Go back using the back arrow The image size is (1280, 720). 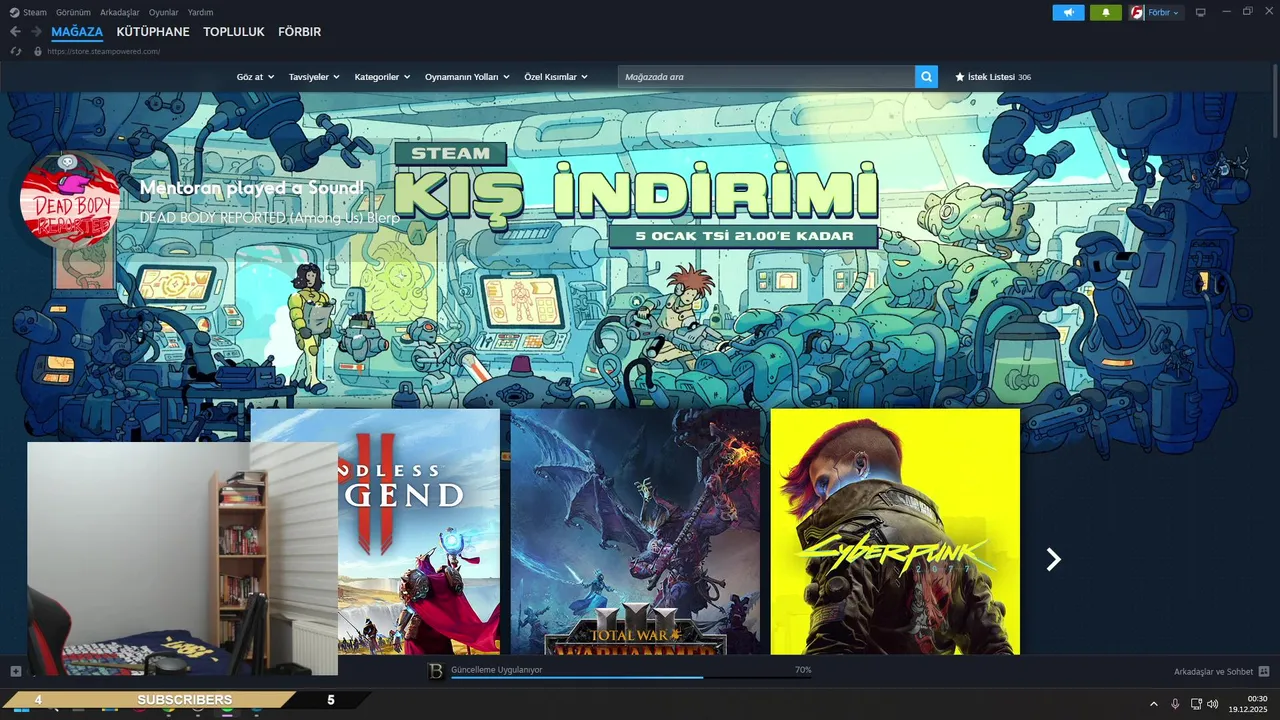click(15, 32)
